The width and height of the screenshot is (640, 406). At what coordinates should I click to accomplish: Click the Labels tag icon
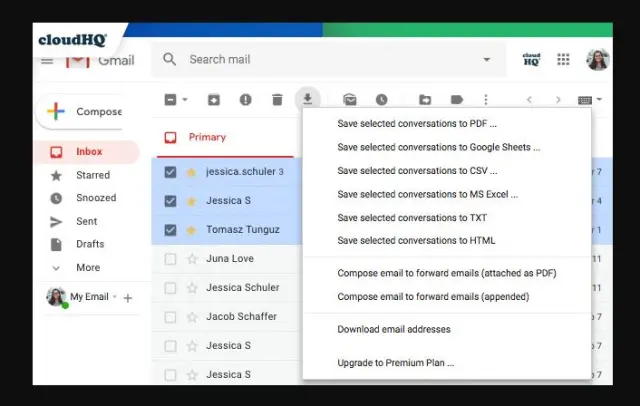[456, 100]
